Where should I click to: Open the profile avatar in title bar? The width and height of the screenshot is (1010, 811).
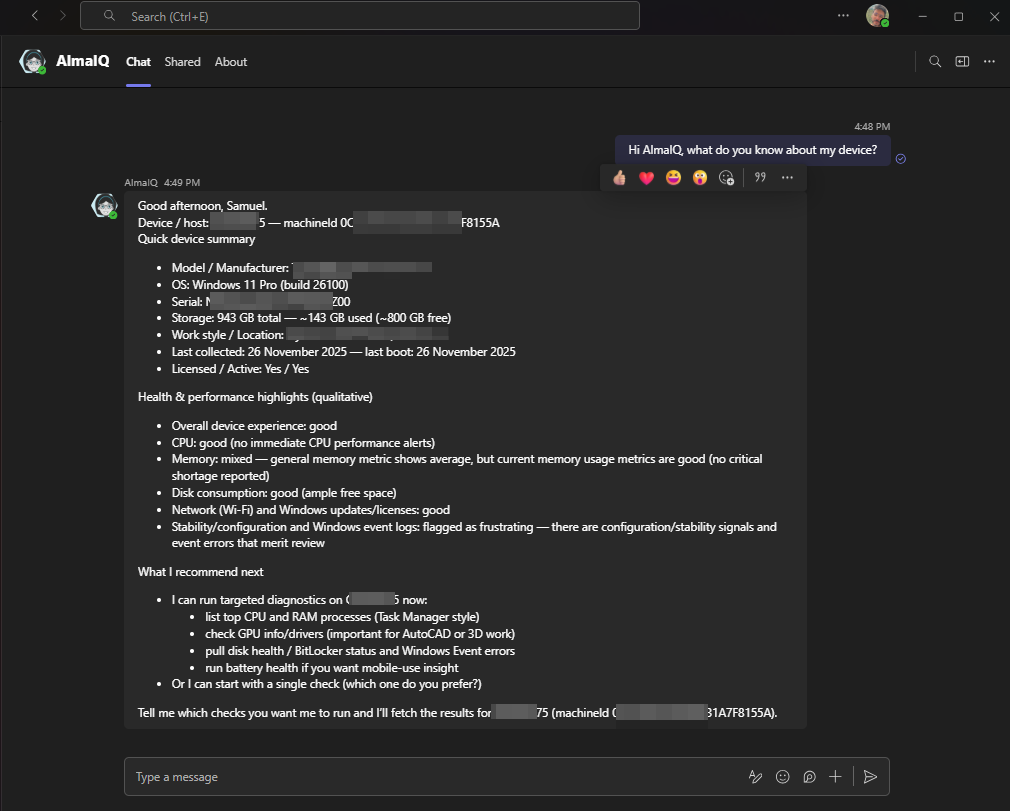pyautogui.click(x=877, y=16)
